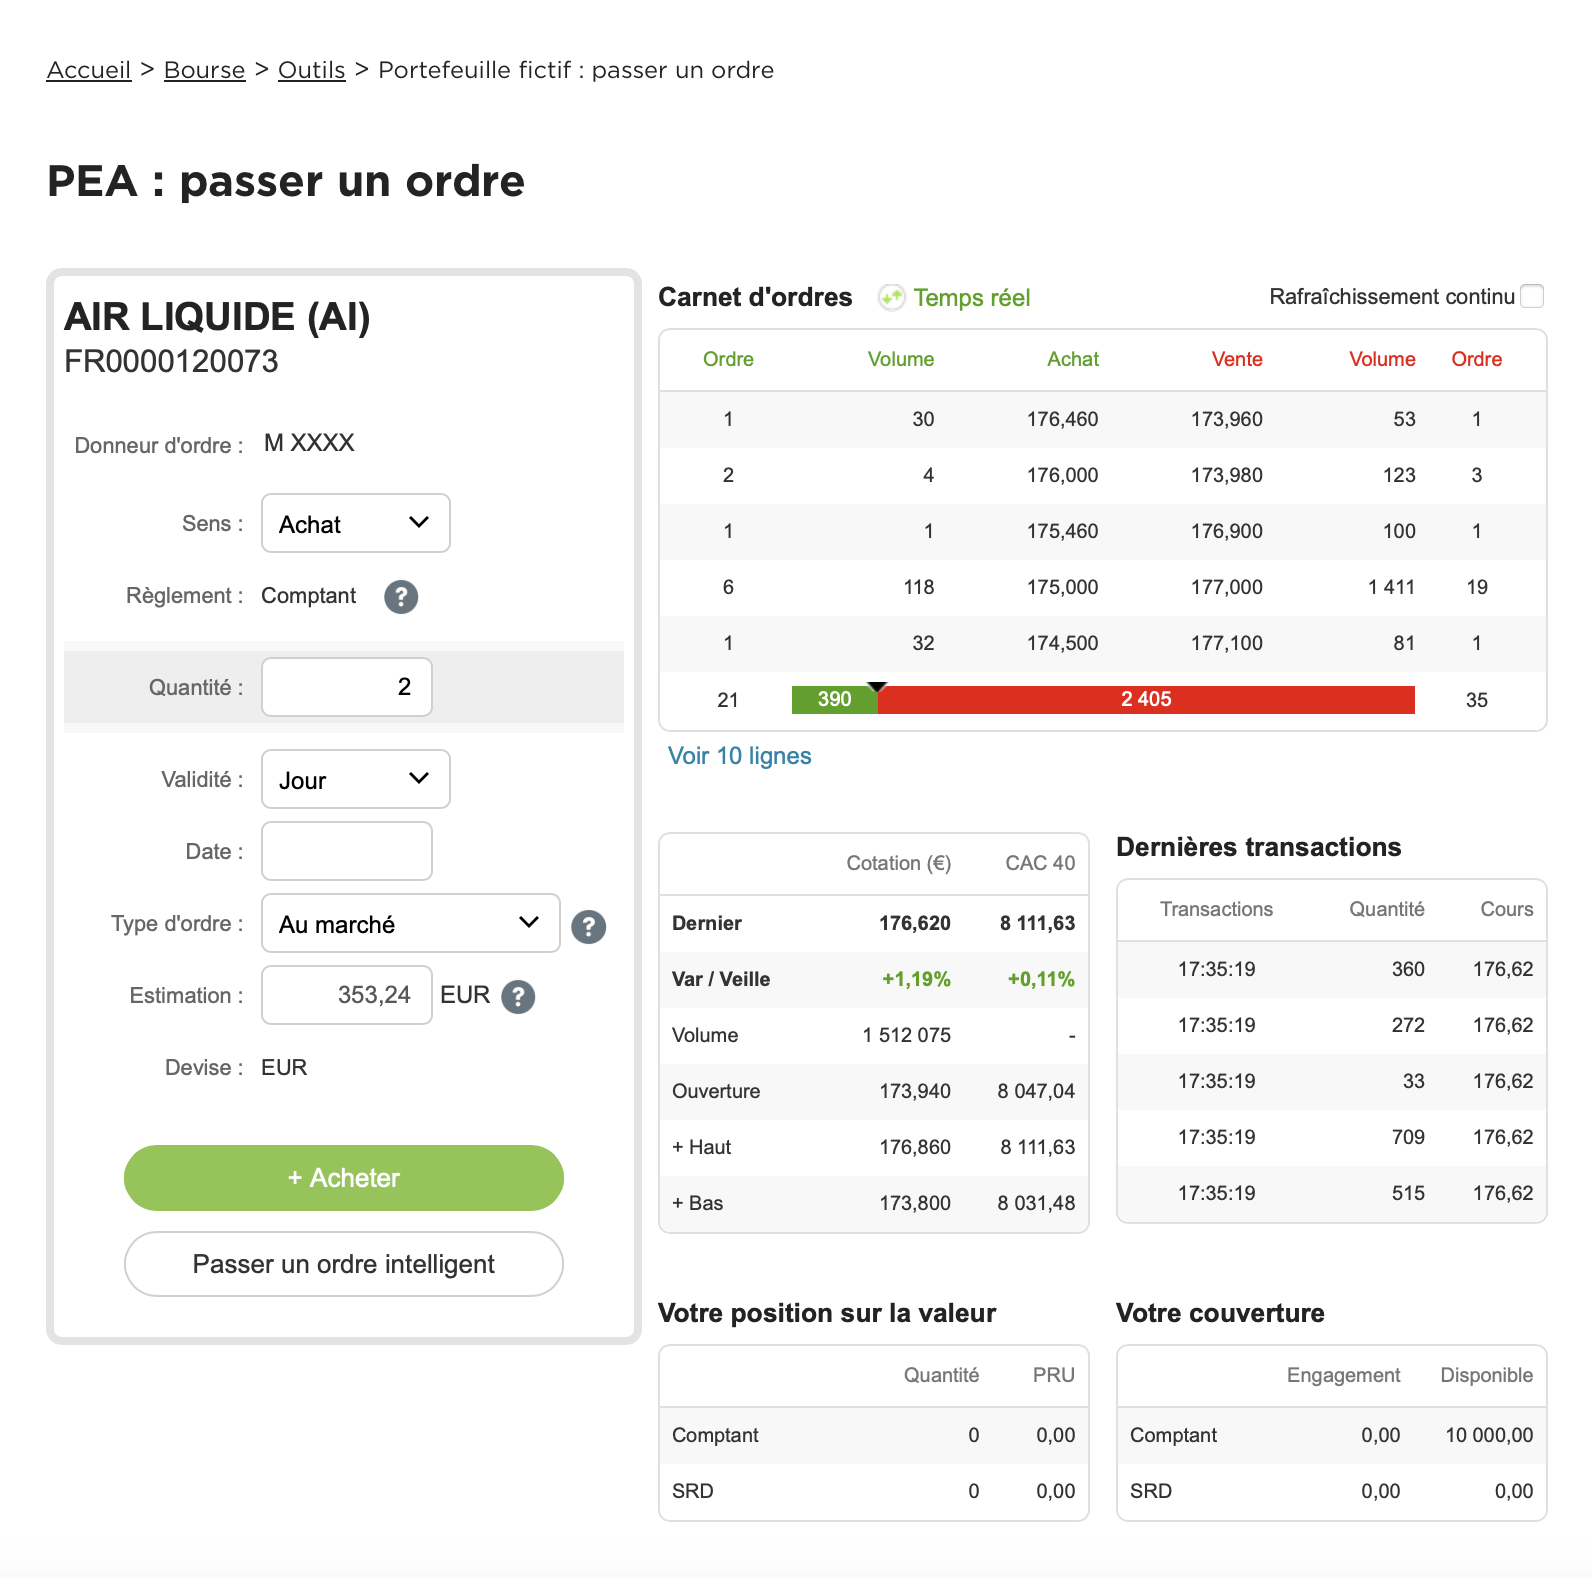1592x1578 pixels.
Task: Click the Temps réel link
Action: (972, 298)
